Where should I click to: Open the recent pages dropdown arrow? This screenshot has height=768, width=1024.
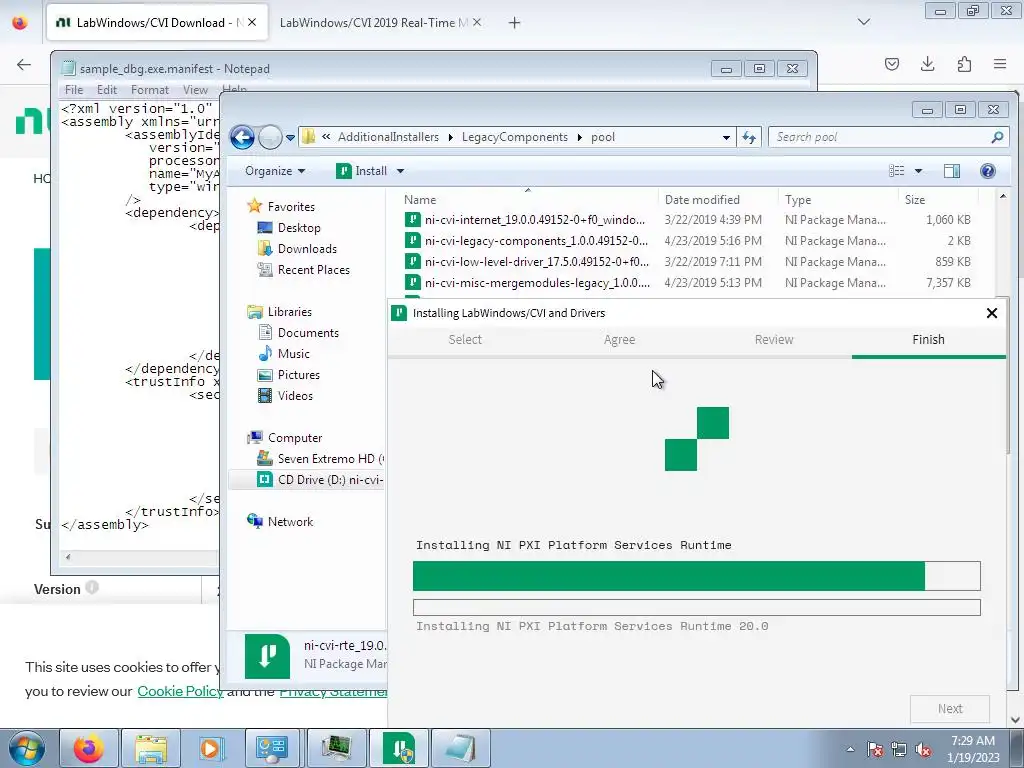[x=289, y=138]
